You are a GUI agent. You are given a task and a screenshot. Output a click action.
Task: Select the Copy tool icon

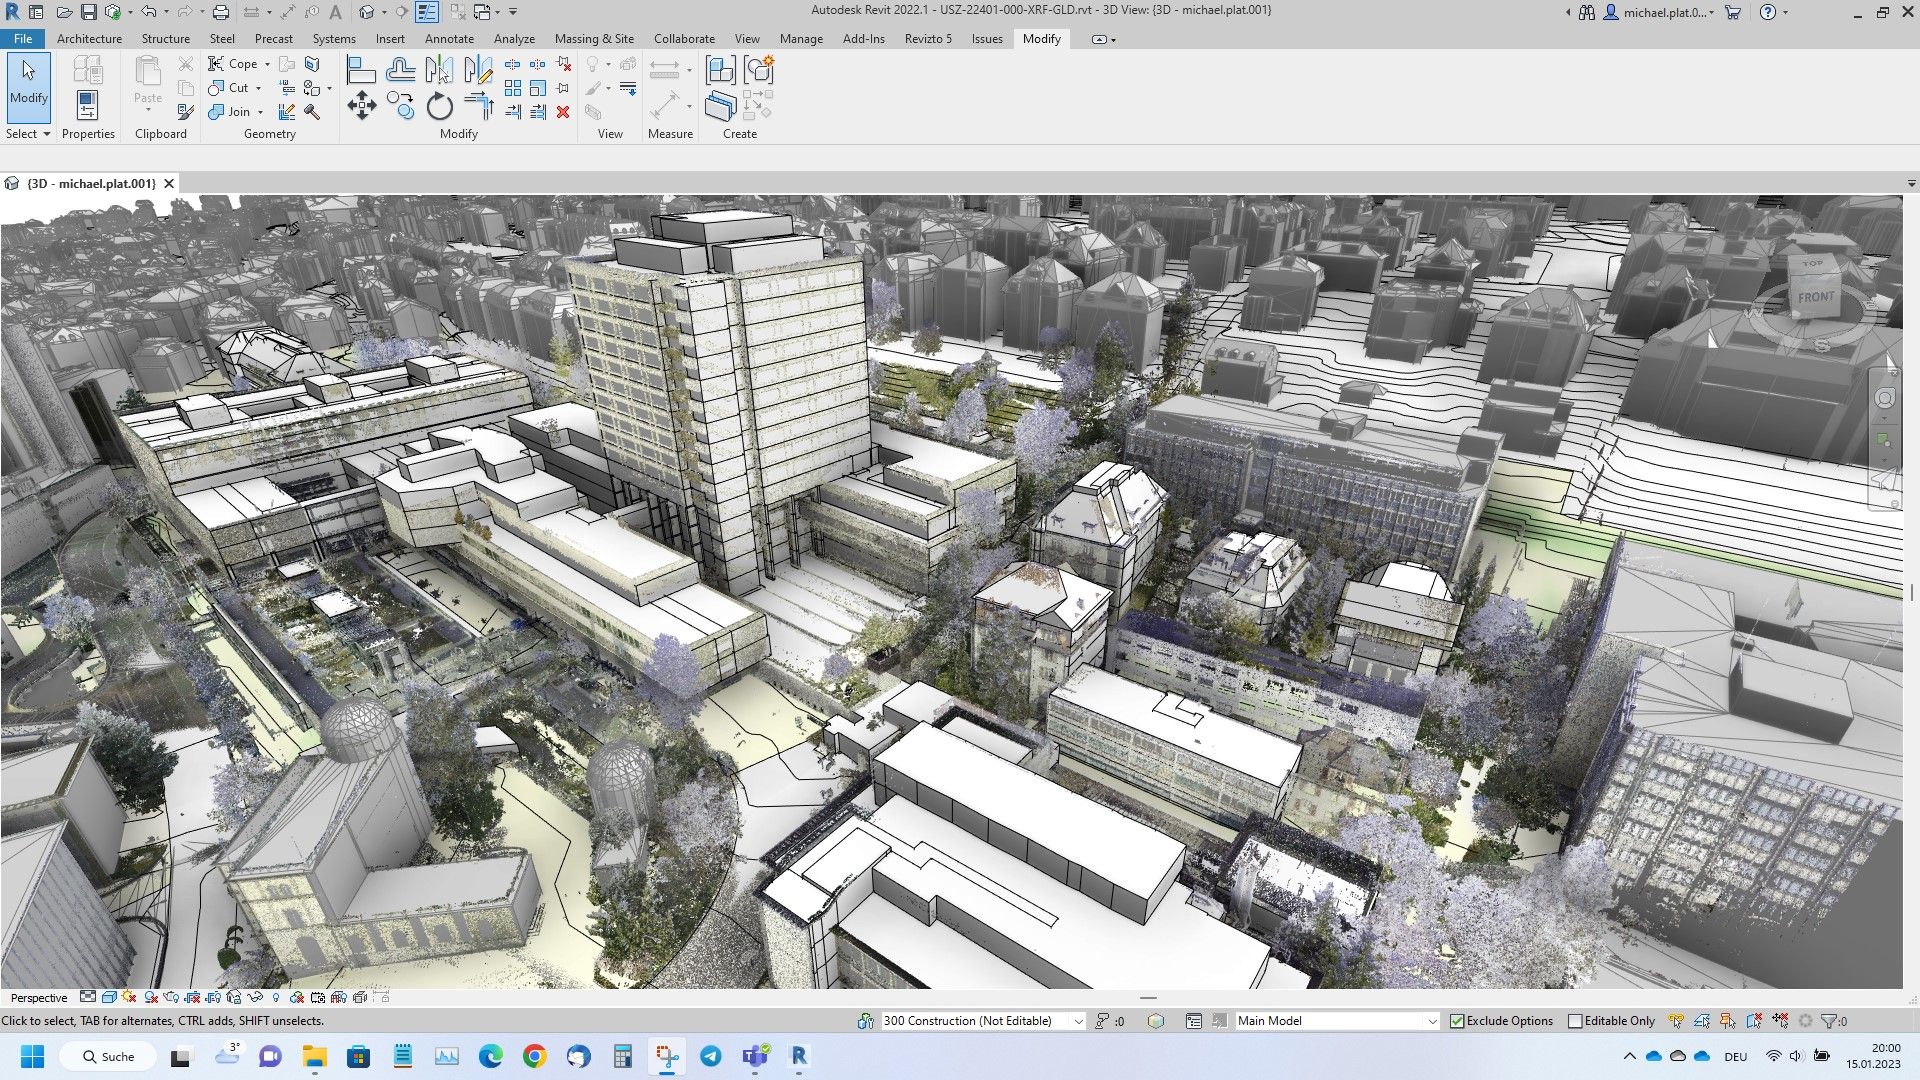[401, 106]
